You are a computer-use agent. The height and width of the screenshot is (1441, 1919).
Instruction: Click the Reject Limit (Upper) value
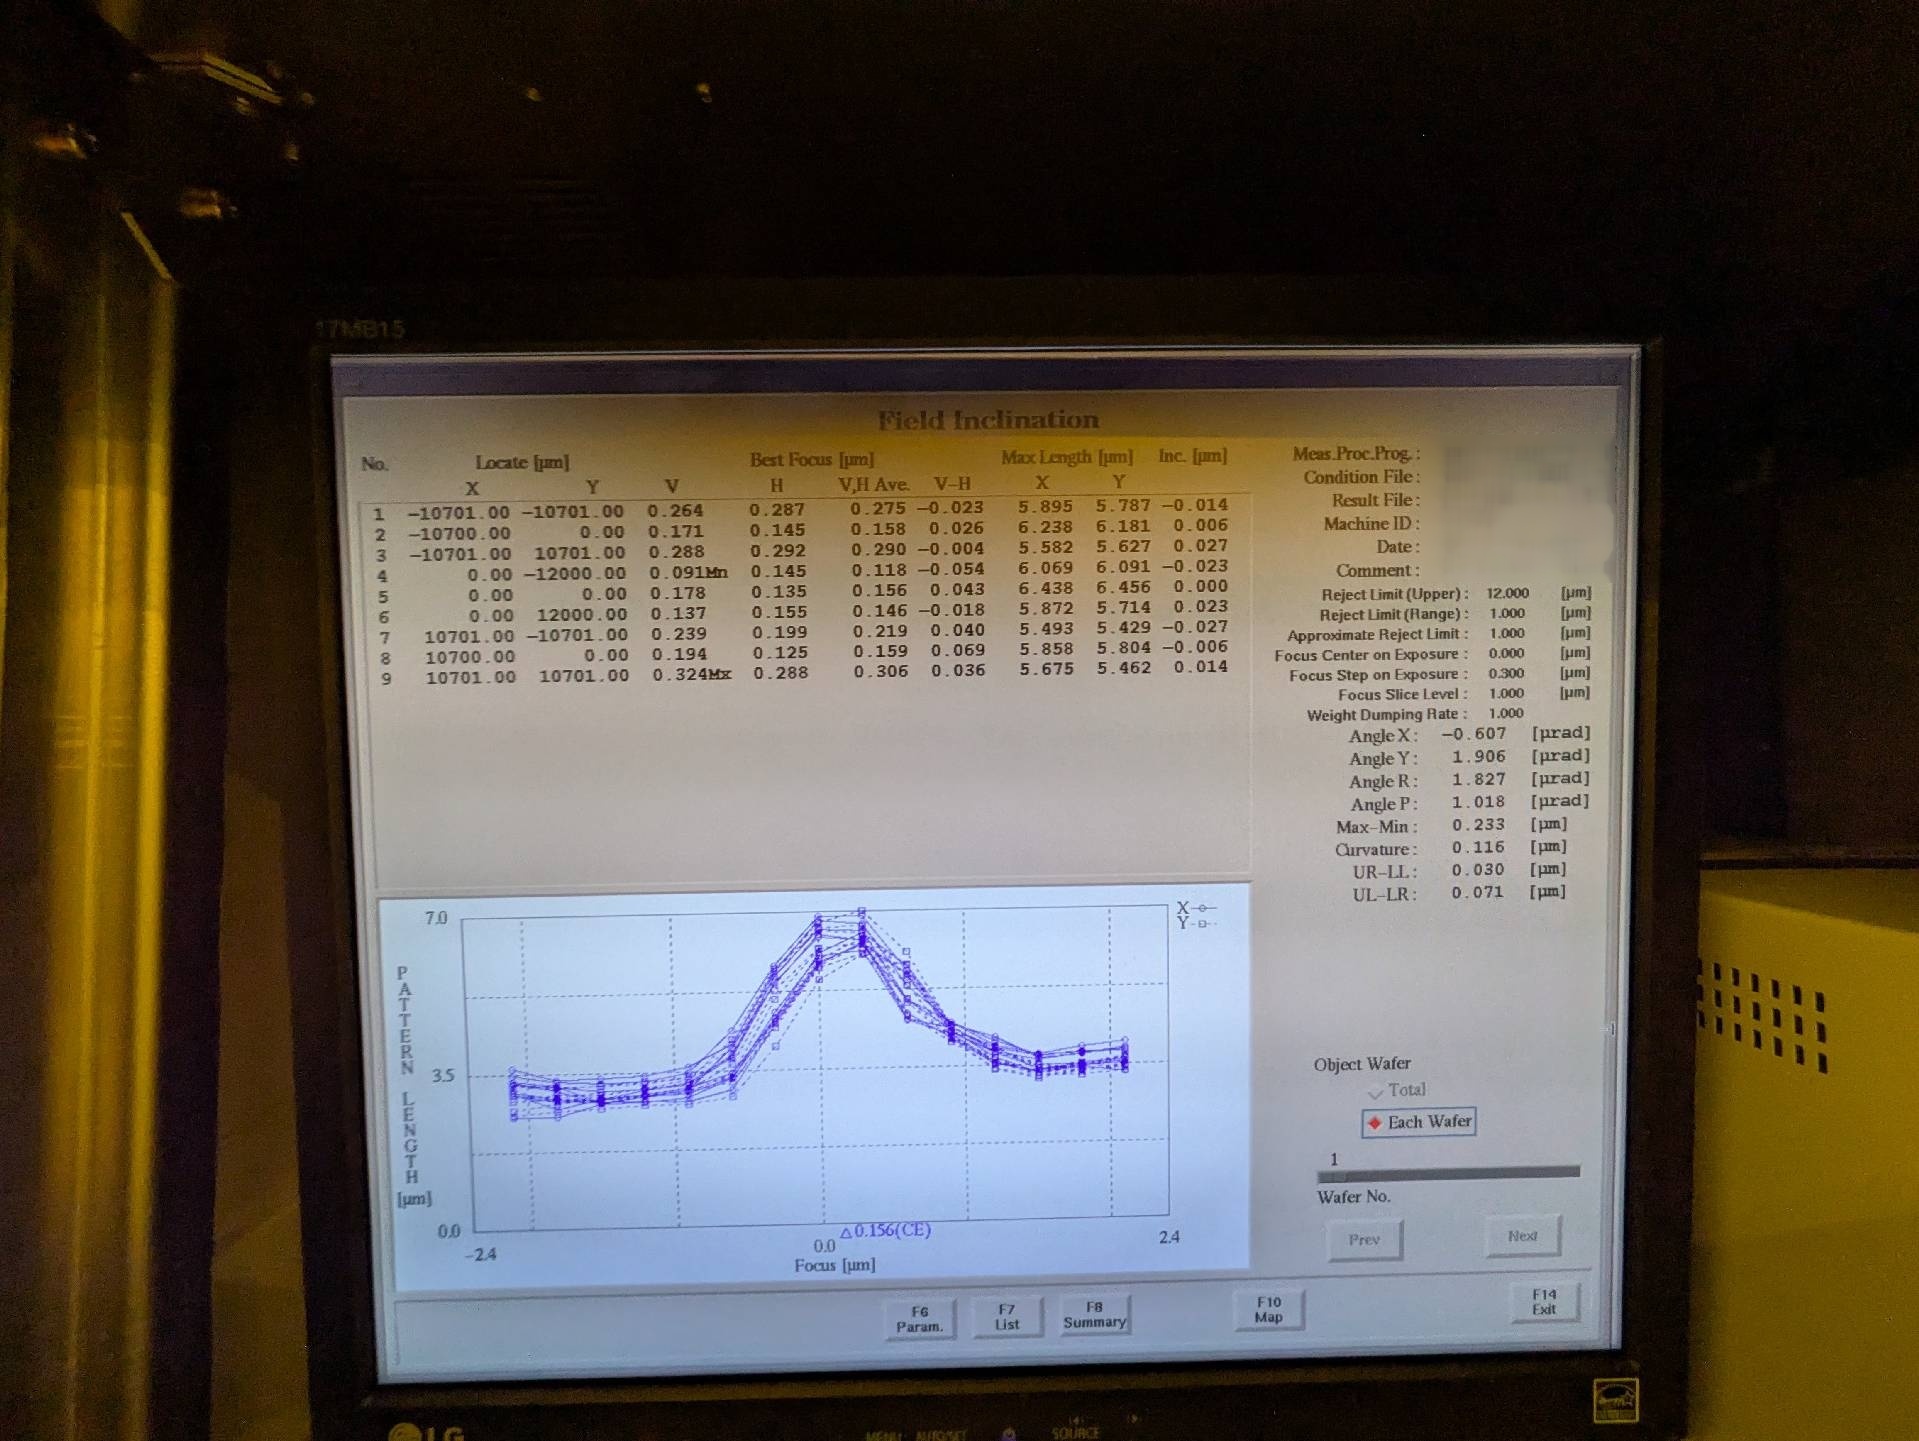coord(1507,593)
